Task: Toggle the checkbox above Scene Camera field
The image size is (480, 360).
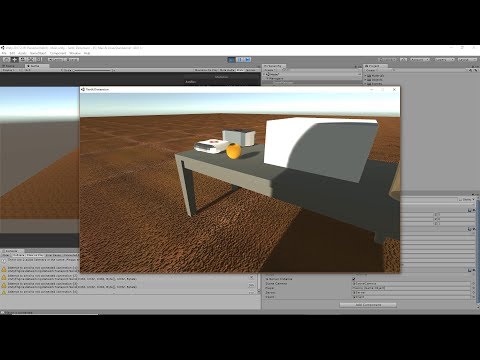Action: pos(354,279)
